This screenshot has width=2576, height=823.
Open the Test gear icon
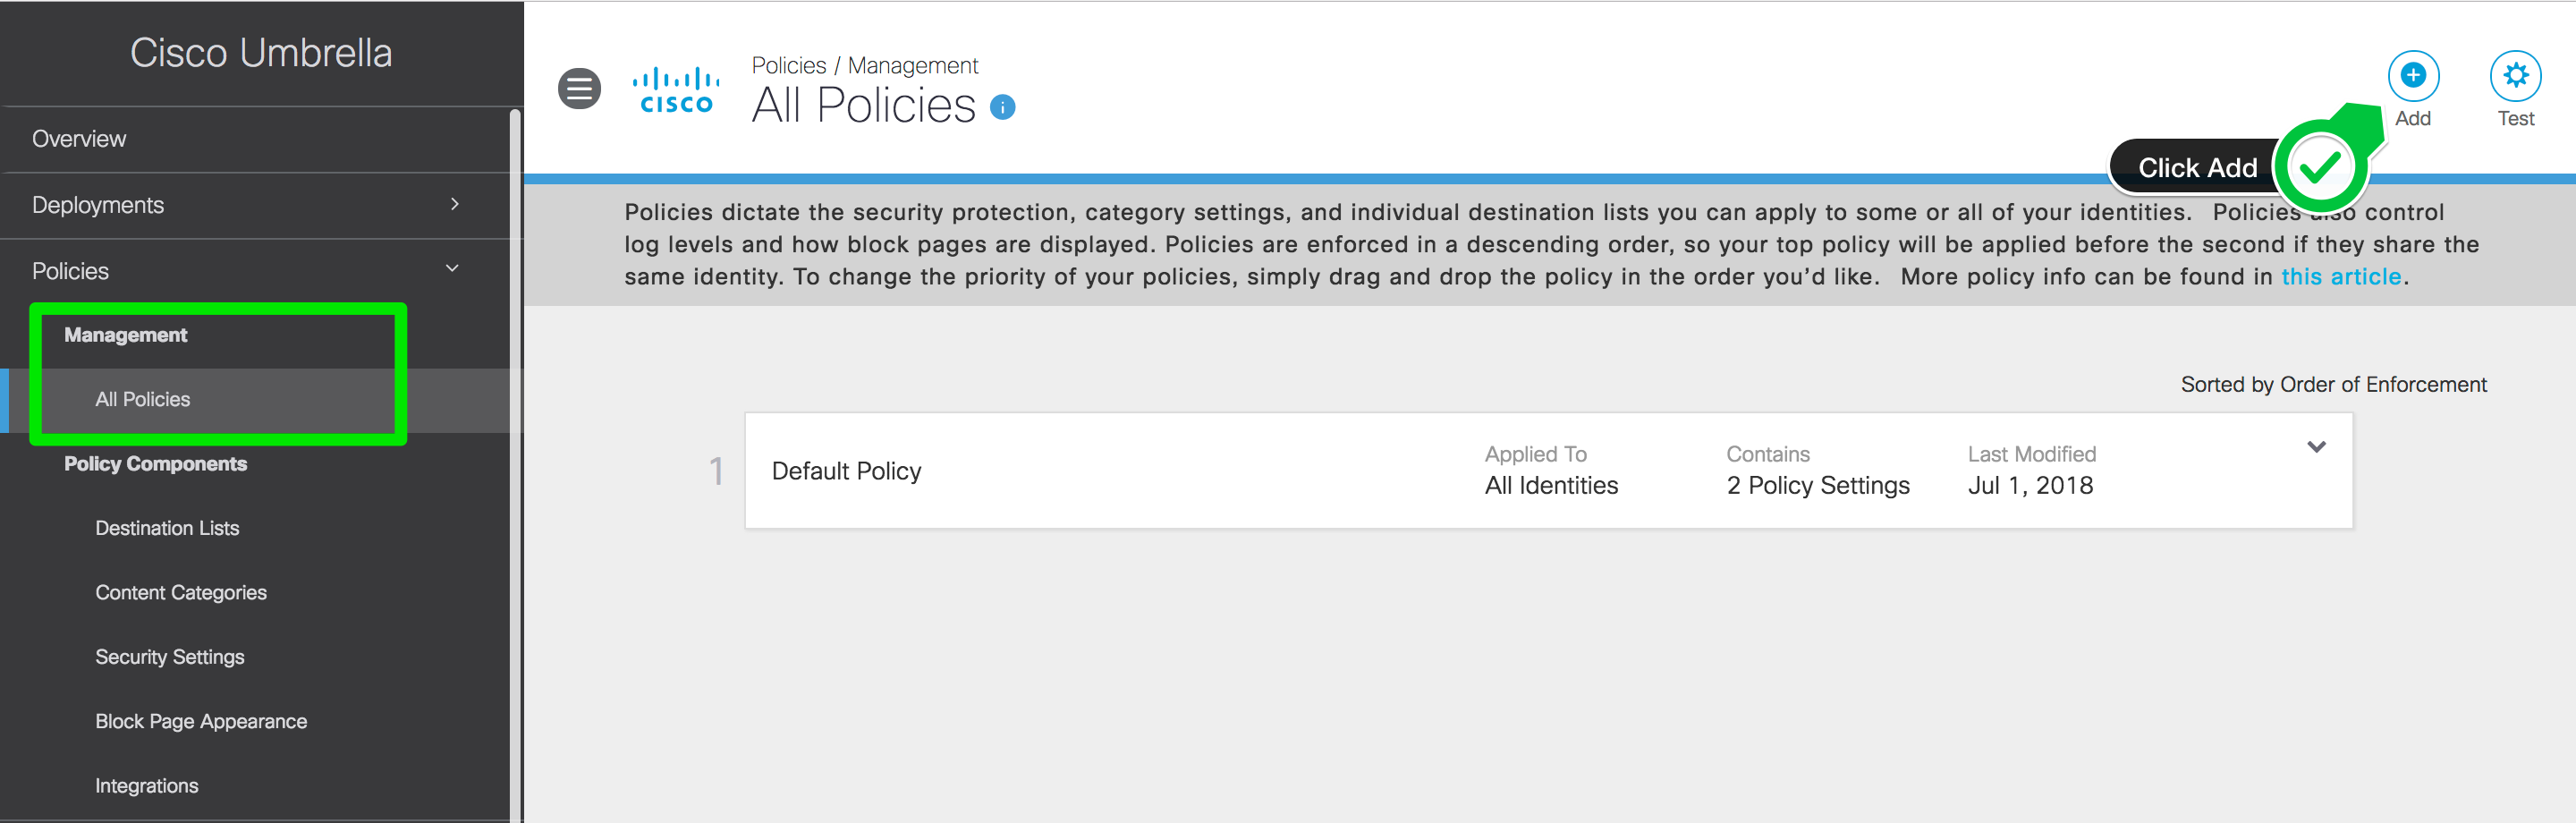[x=2515, y=75]
